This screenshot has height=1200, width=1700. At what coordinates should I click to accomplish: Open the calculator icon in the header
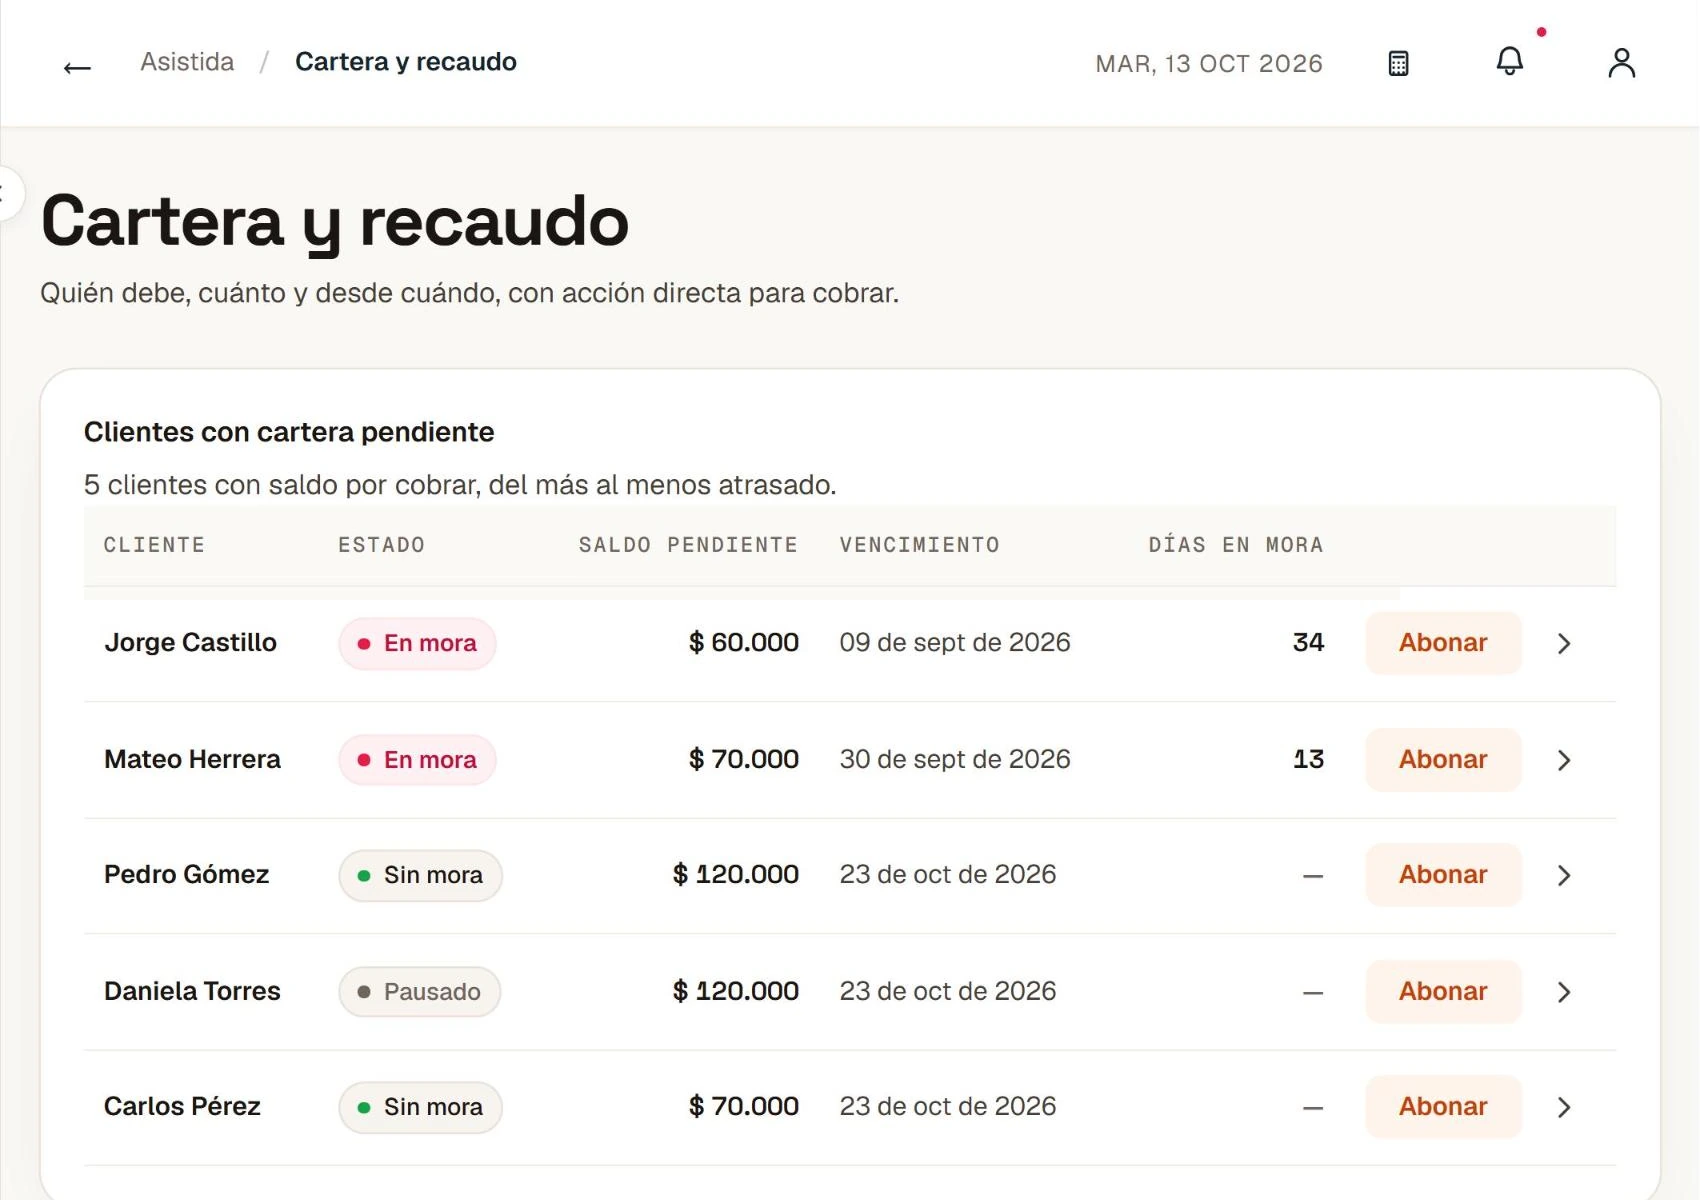[1398, 63]
